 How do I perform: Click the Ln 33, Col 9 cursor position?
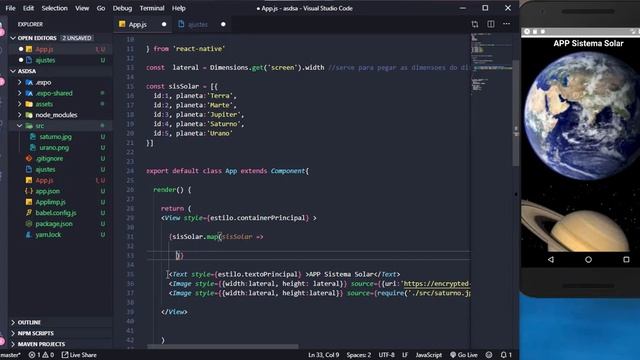pos(323,355)
